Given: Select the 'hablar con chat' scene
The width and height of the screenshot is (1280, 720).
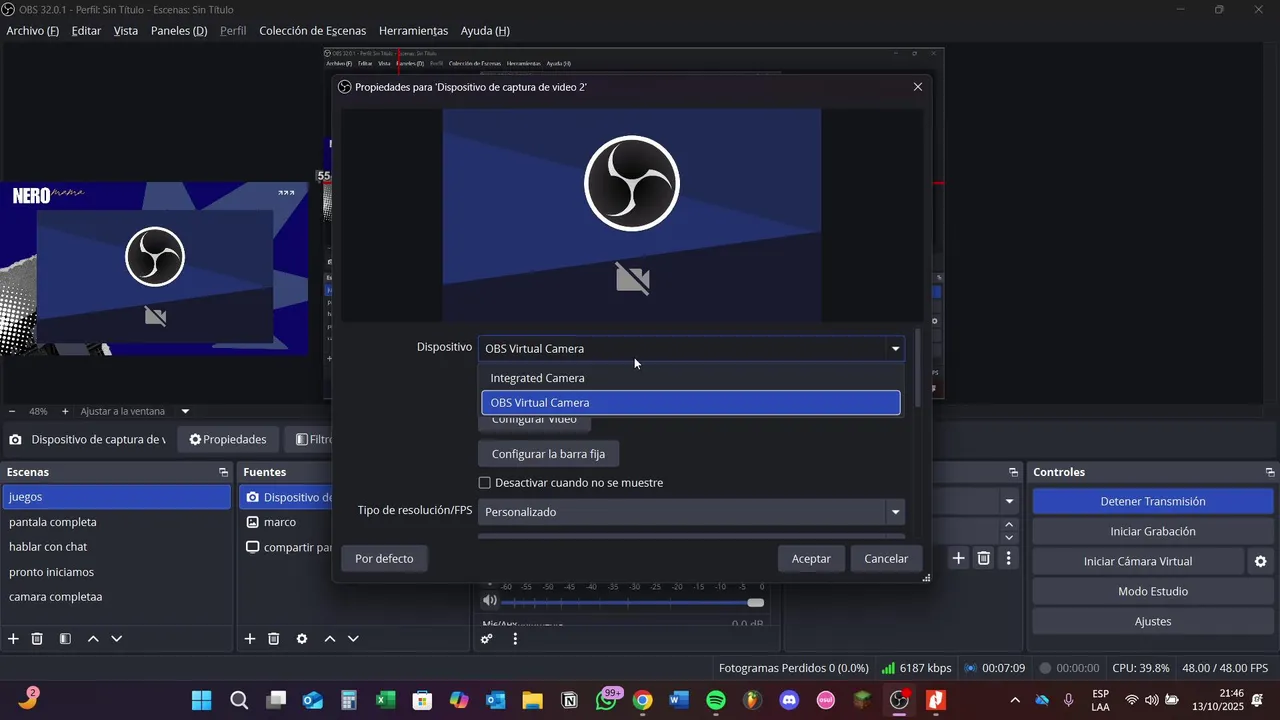Looking at the screenshot, I should 117,547.
